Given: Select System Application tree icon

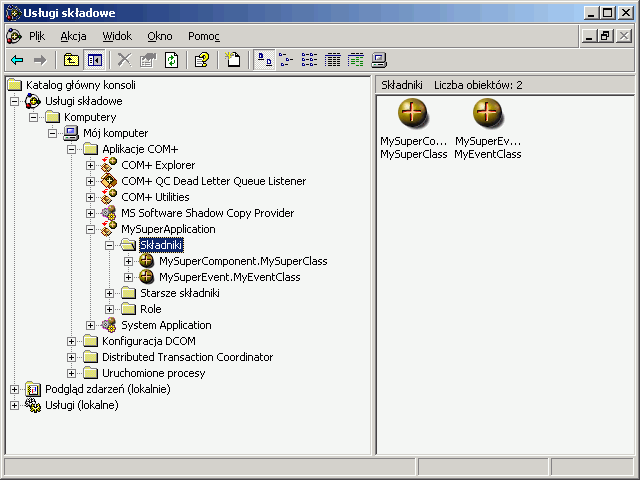Looking at the screenshot, I should coord(109,325).
